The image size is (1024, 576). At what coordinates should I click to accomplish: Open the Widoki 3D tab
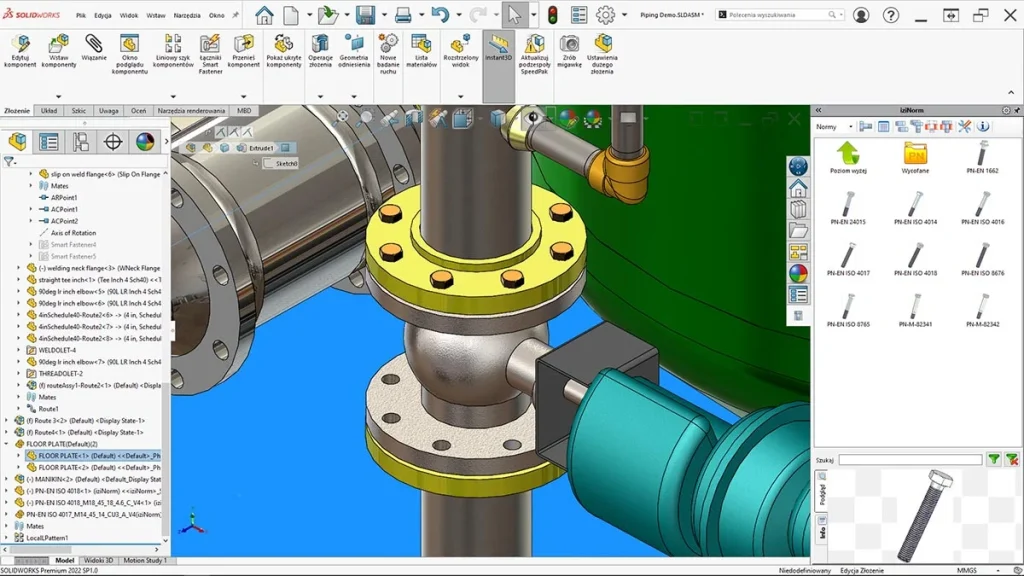[99, 560]
